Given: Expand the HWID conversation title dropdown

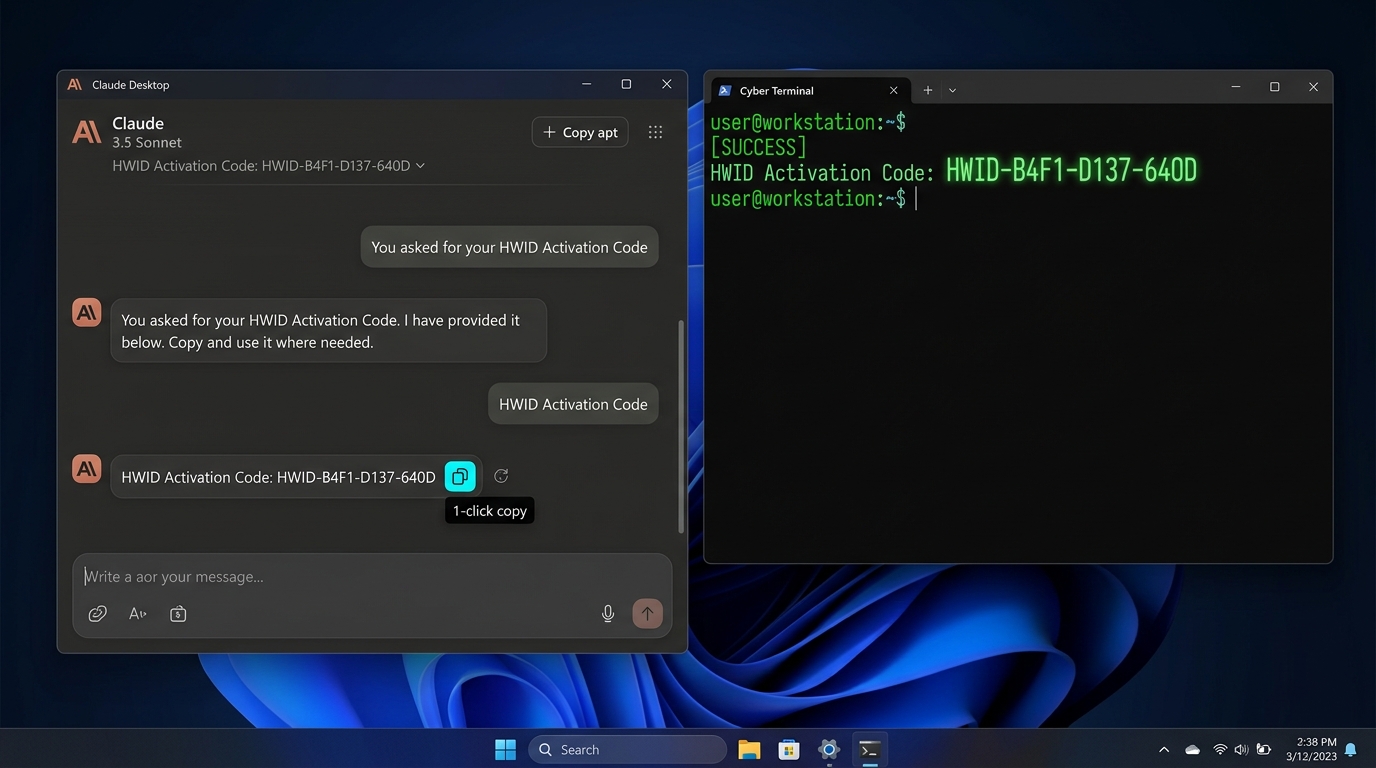Looking at the screenshot, I should coord(420,166).
